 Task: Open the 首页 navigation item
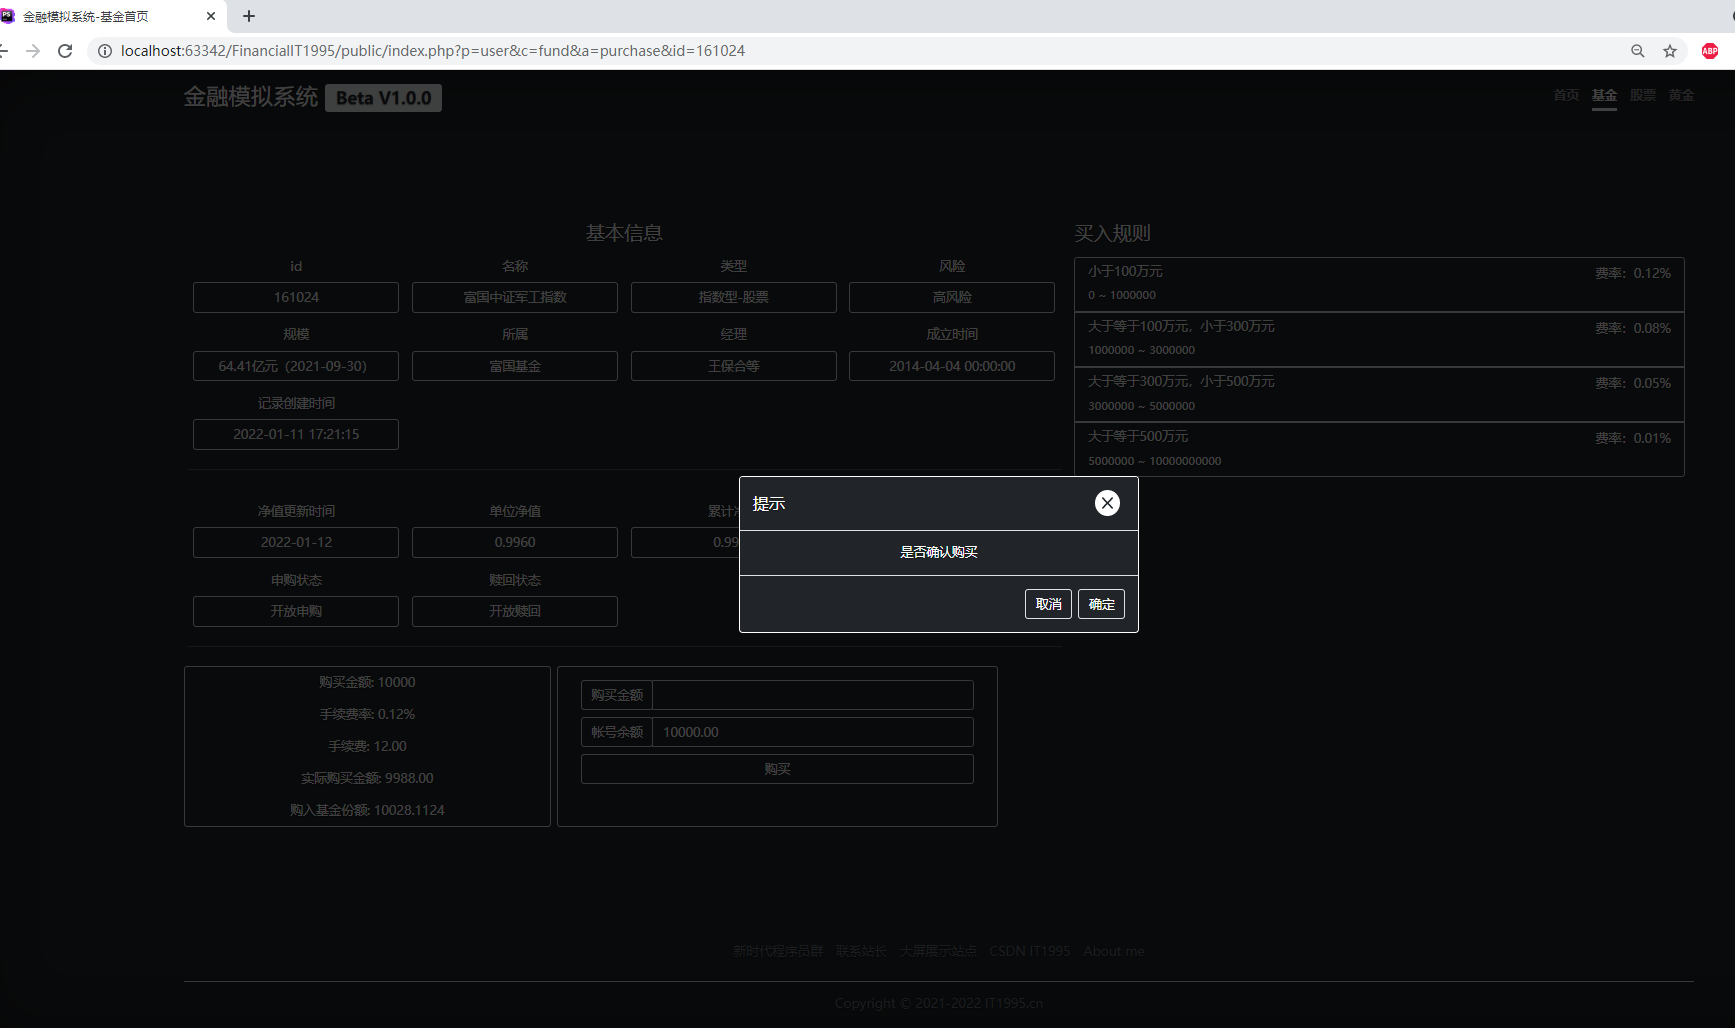1566,95
